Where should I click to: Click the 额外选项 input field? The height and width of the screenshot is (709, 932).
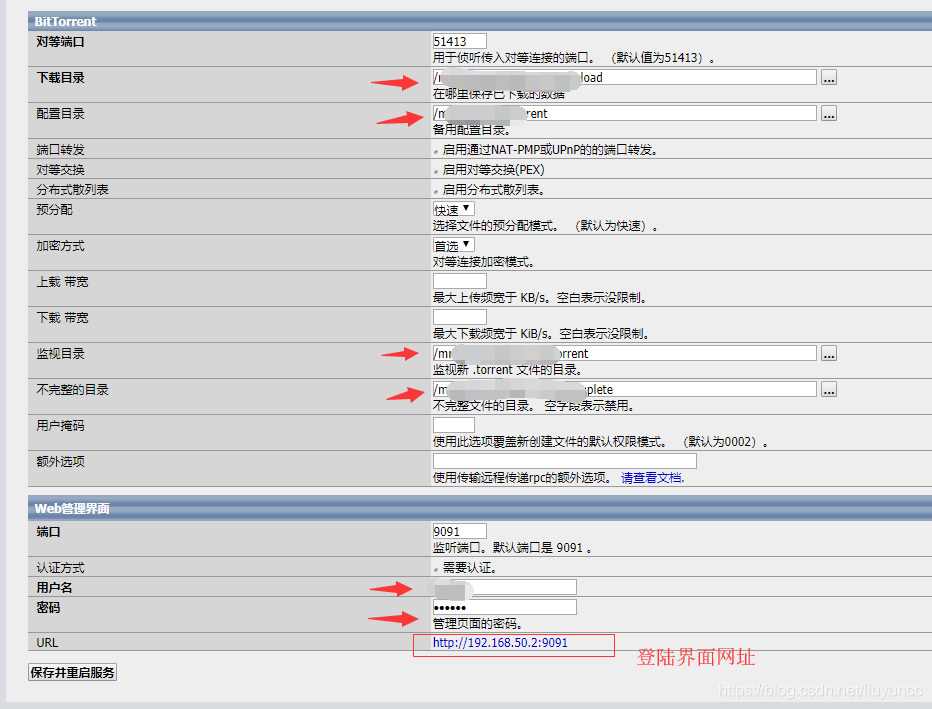point(565,461)
